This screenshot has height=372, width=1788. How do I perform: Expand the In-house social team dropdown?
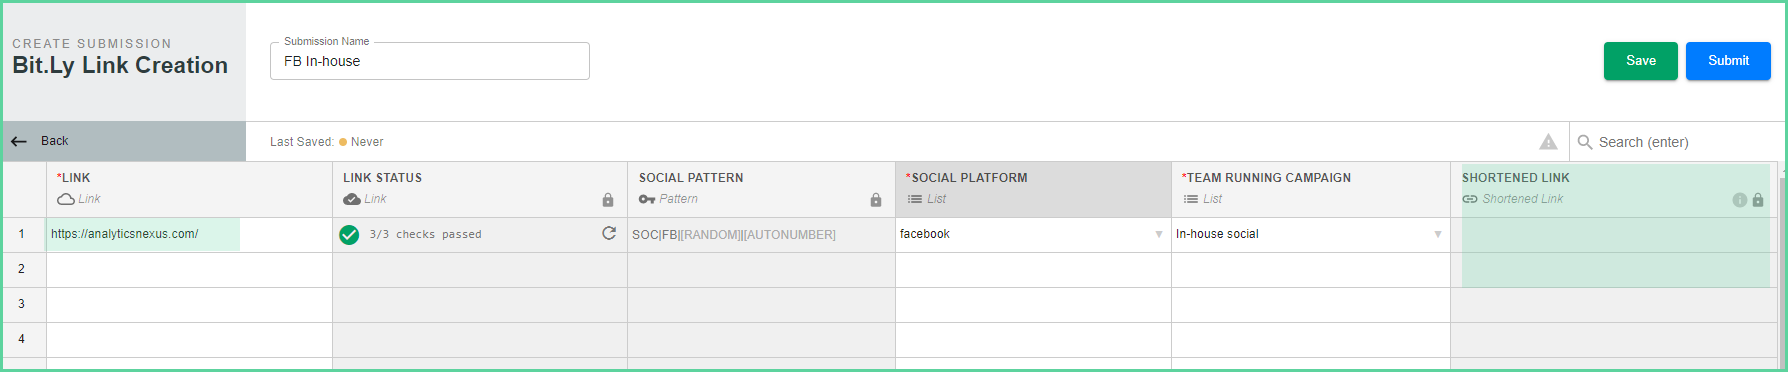(x=1438, y=234)
